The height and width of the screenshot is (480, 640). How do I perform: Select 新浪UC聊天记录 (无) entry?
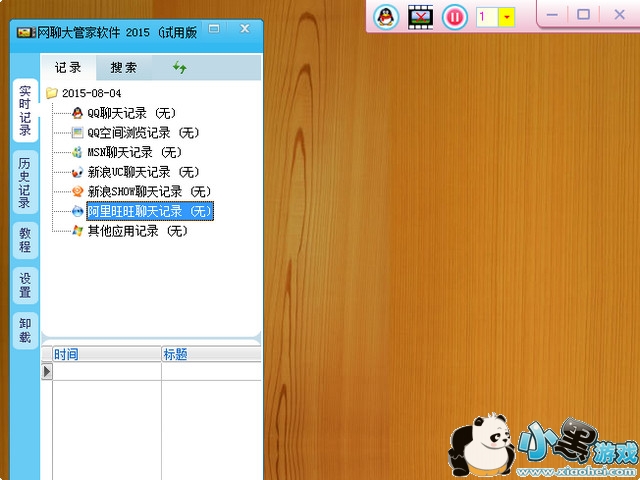(144, 172)
